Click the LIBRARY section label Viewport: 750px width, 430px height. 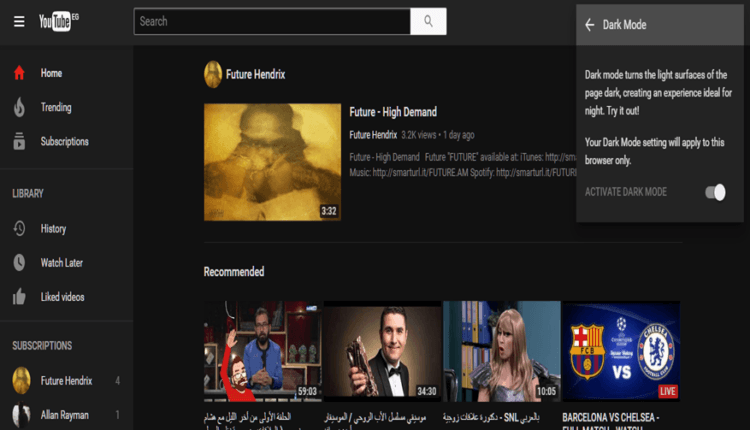pos(28,194)
